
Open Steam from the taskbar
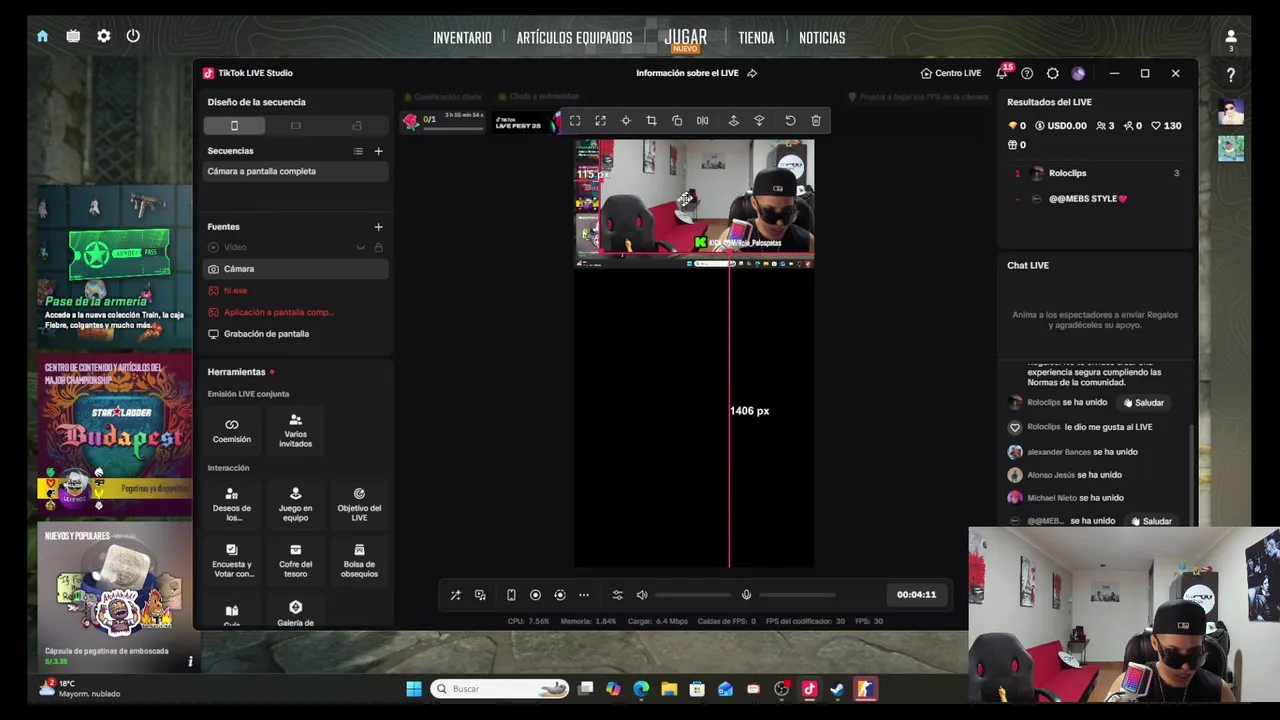pyautogui.click(x=837, y=689)
